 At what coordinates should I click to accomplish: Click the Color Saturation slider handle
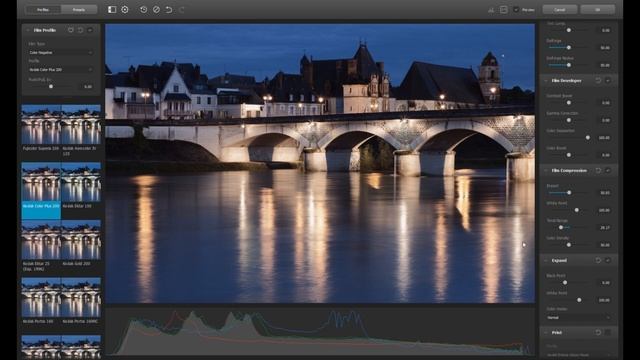pos(588,138)
